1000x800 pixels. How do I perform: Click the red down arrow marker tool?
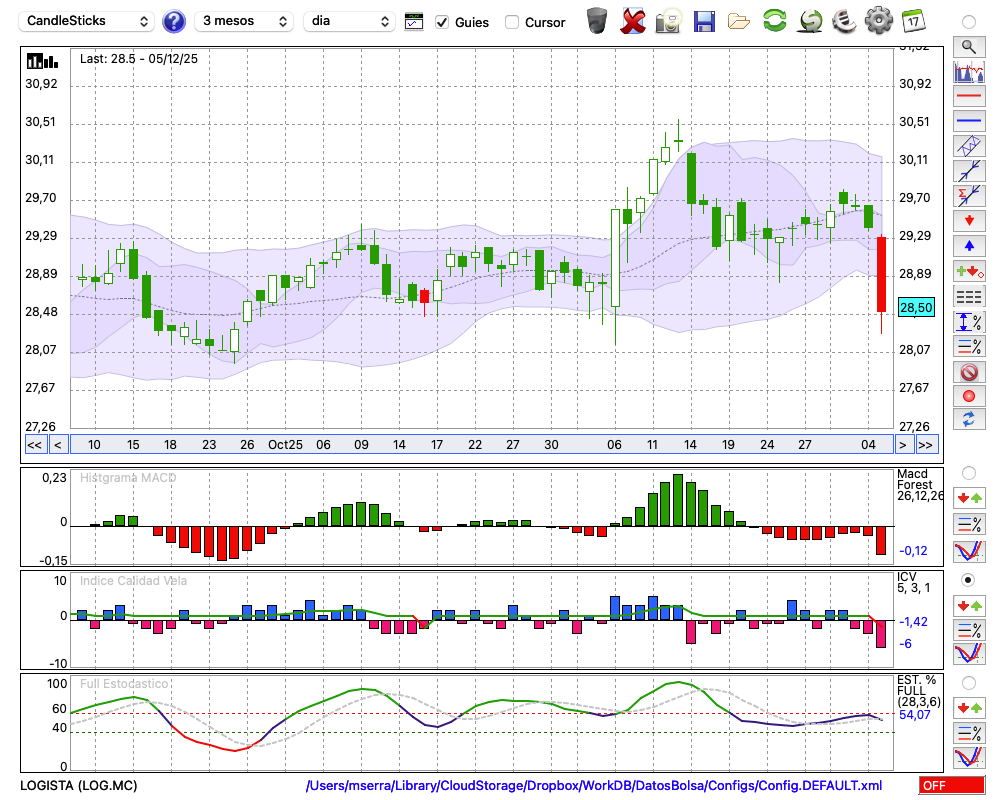[969, 221]
